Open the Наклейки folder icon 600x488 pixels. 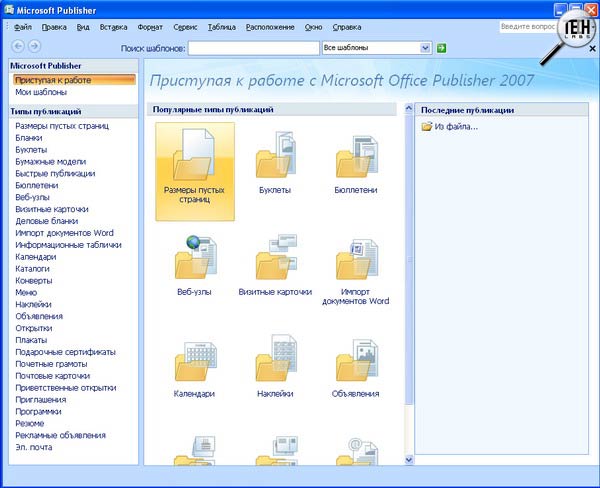[x=276, y=358]
